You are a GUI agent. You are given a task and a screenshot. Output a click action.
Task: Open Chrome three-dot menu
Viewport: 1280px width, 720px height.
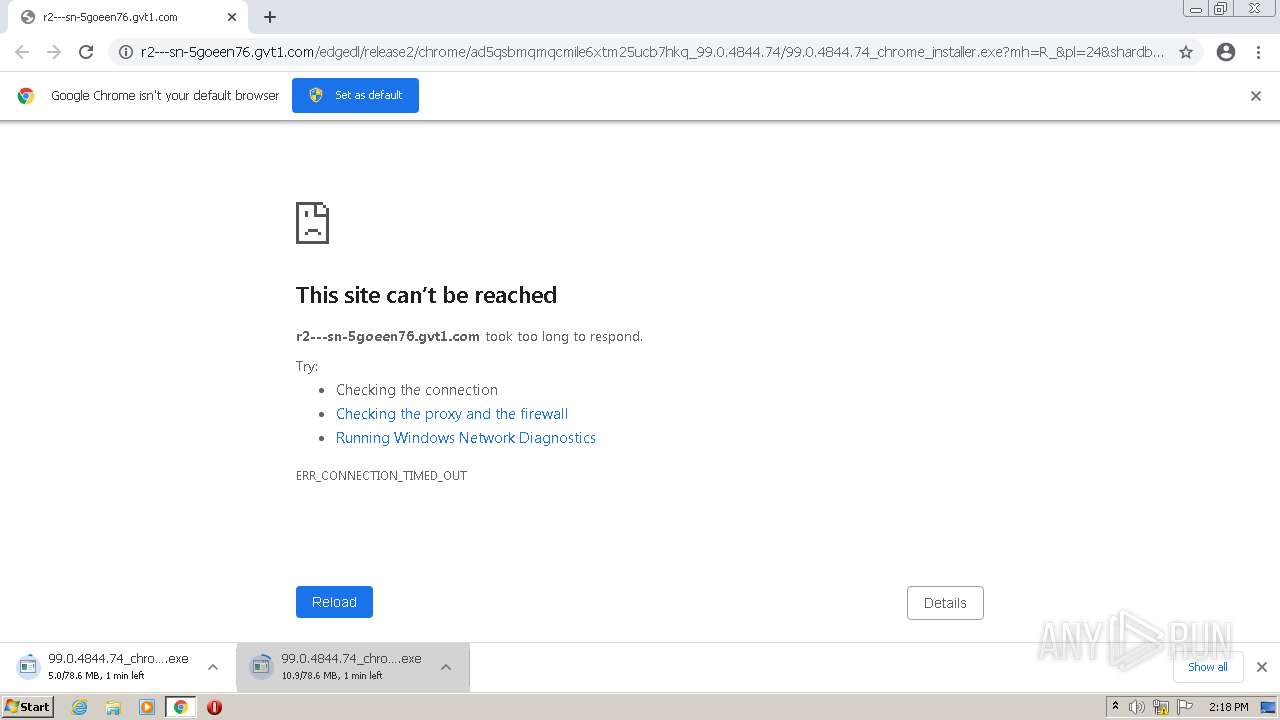(1259, 52)
